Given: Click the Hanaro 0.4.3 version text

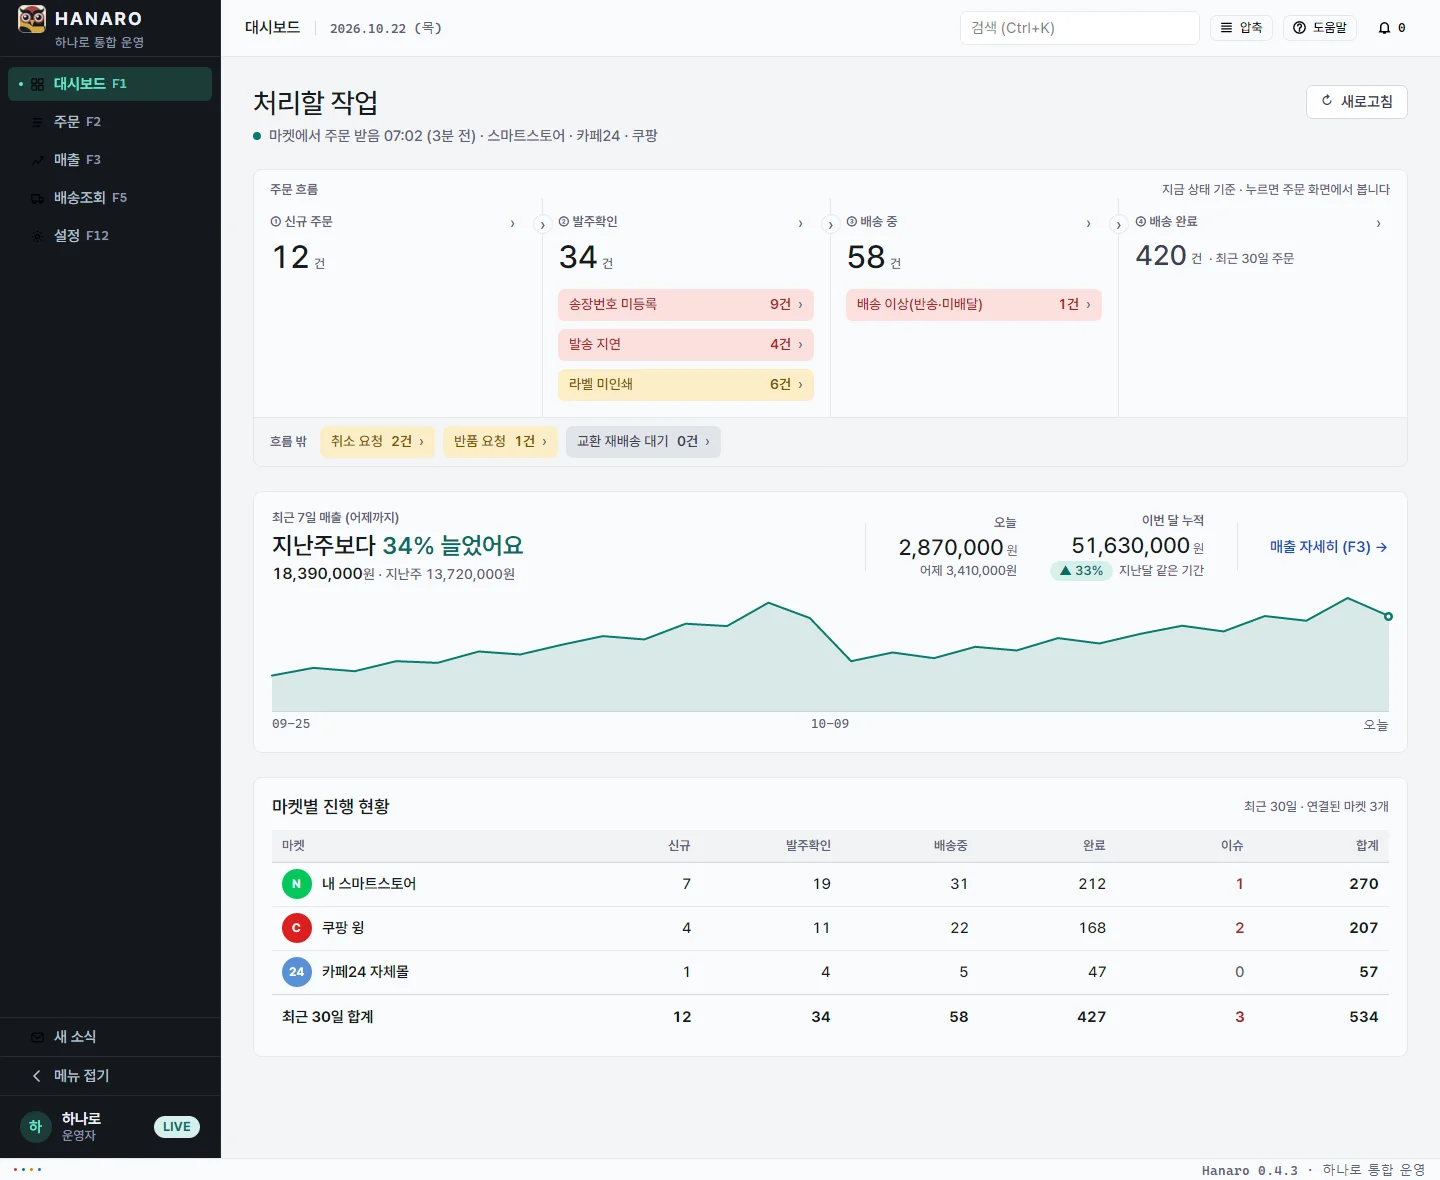Looking at the screenshot, I should pos(1250,1171).
